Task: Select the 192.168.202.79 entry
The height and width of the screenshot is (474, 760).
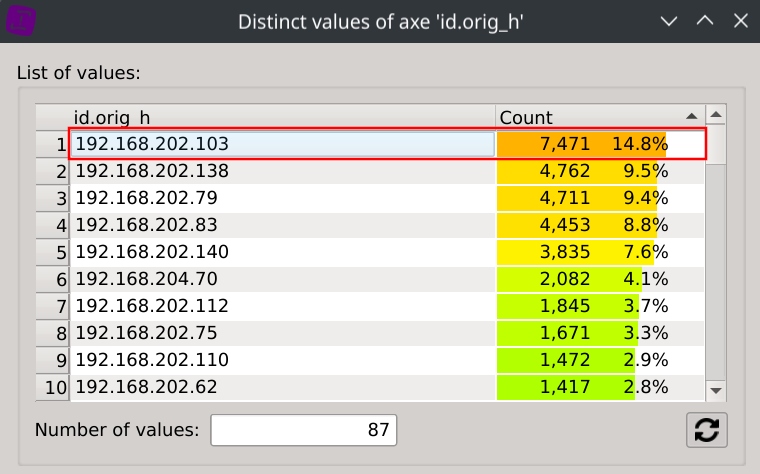Action: 282,198
